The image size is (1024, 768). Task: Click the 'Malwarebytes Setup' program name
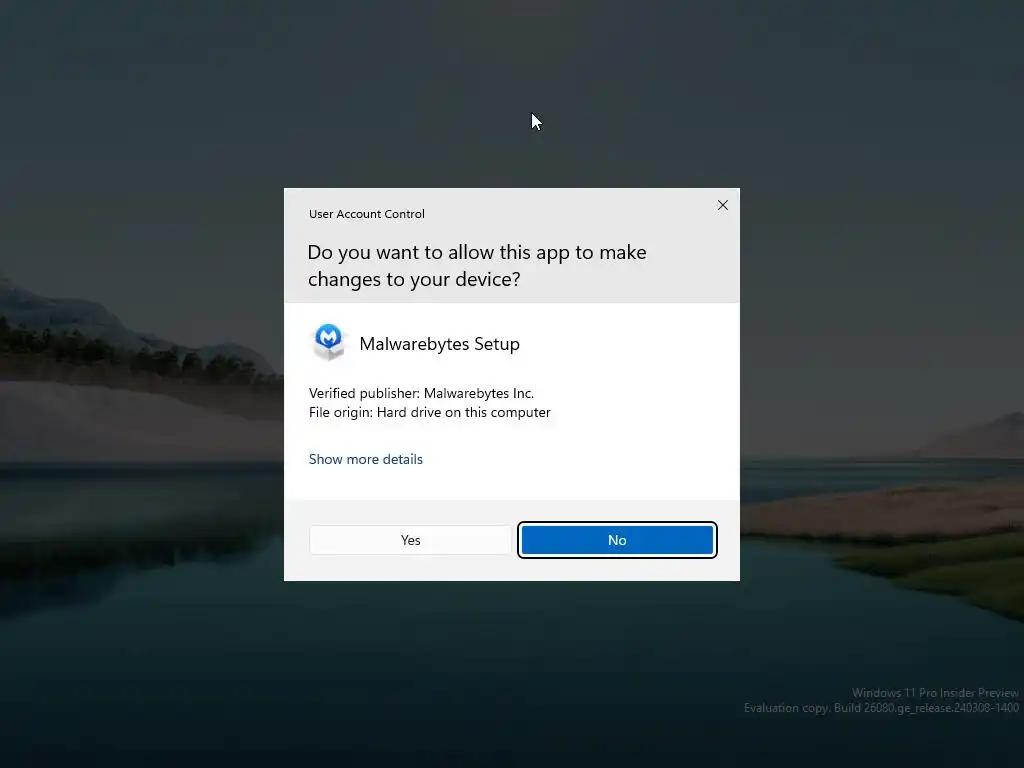point(440,344)
